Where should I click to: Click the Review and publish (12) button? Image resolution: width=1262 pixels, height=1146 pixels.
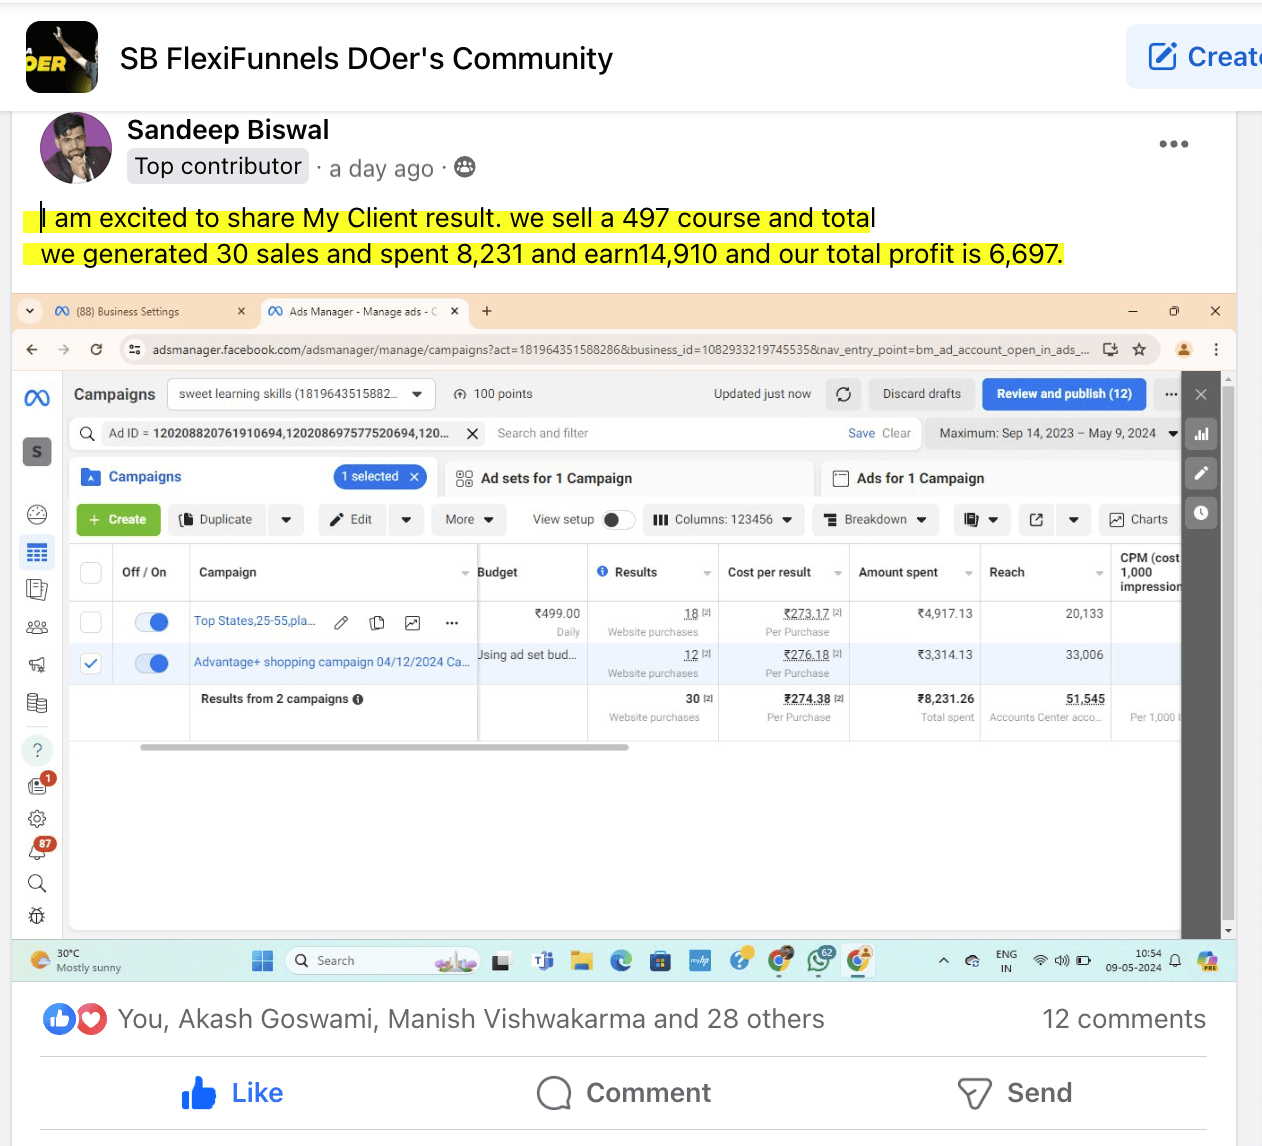[x=1063, y=394]
